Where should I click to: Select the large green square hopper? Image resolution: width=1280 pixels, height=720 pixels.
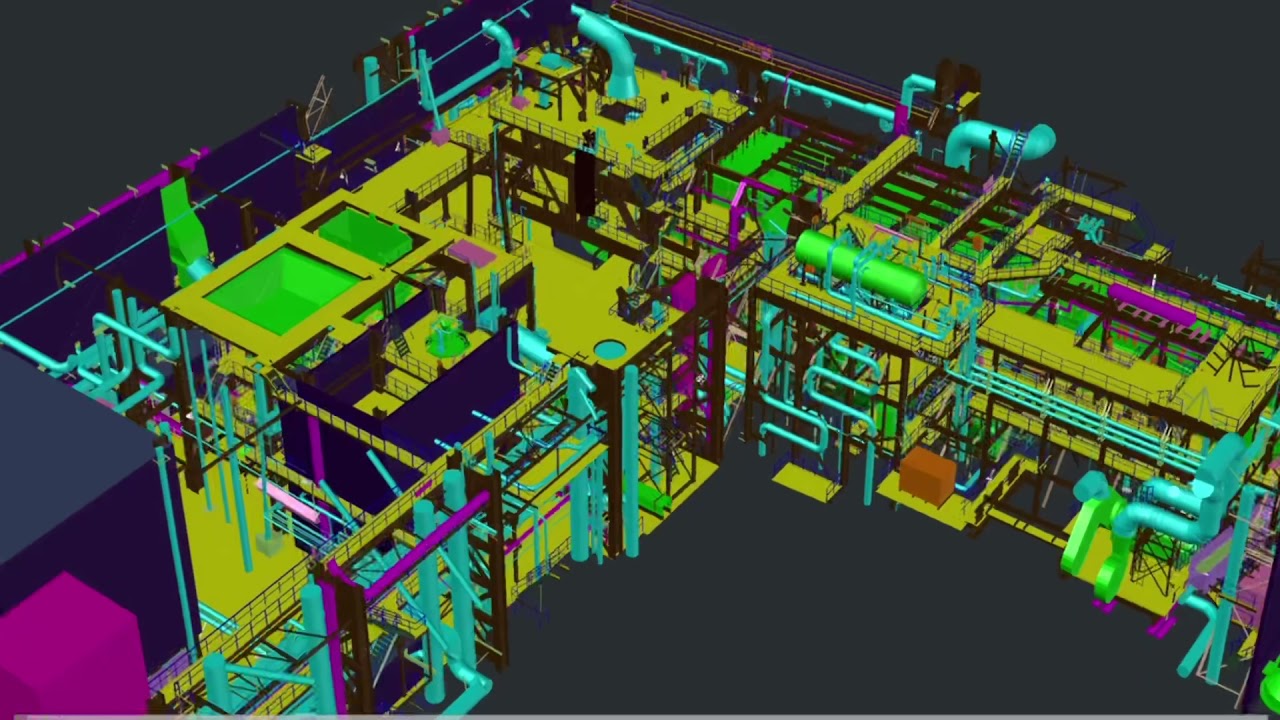[x=287, y=288]
